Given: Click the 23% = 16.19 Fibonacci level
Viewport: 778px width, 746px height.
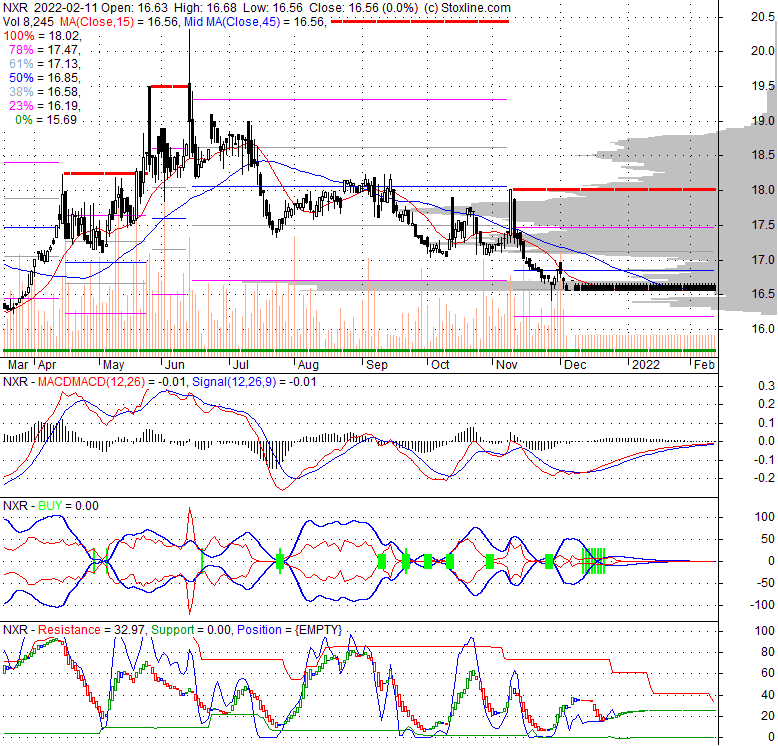Looking at the screenshot, I should pyautogui.click(x=45, y=106).
